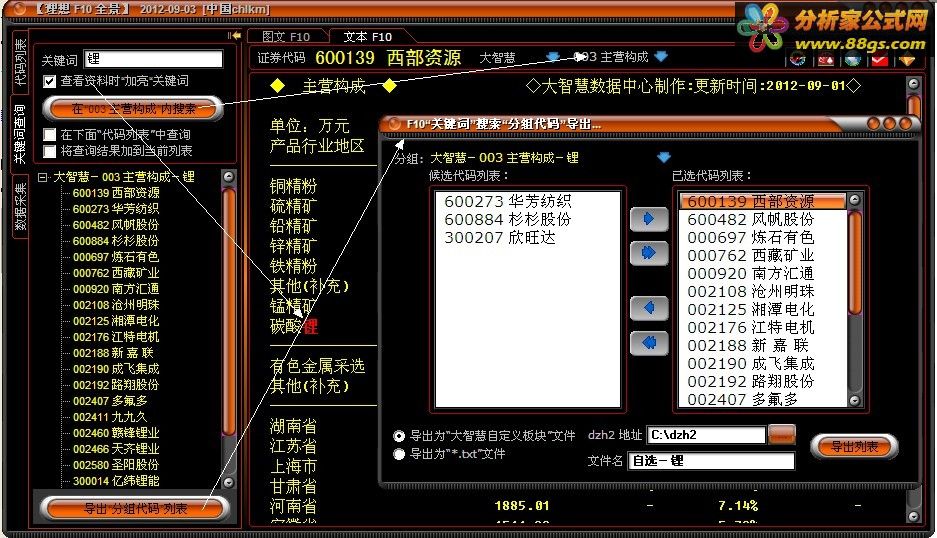The width and height of the screenshot is (937, 538).
Task: Enable search within code list below checkbox
Action: [x=50, y=135]
